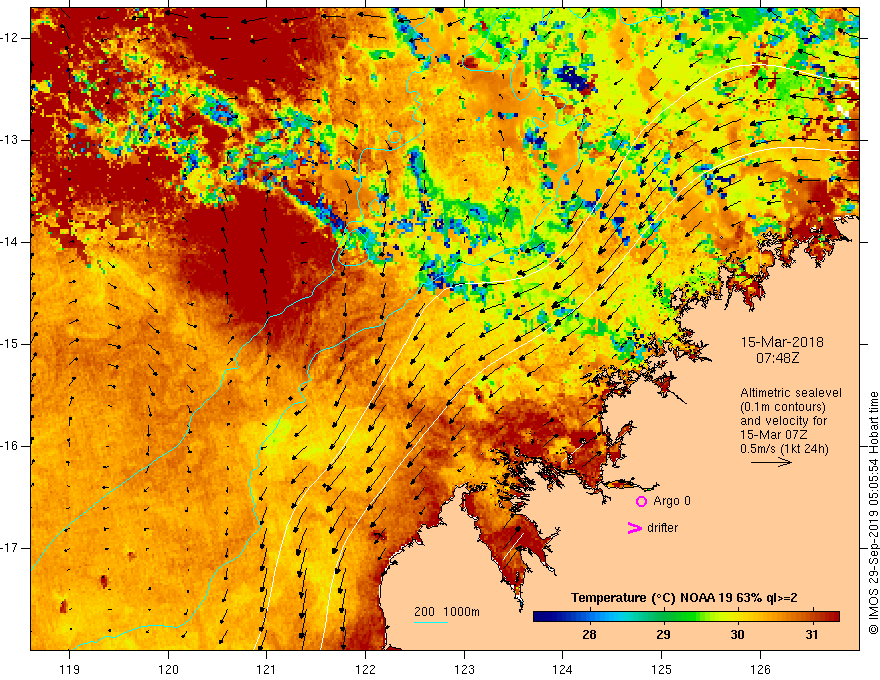Viewport: 880px width, 680px height.
Task: Click the colorbar value '30'
Action: [737, 635]
